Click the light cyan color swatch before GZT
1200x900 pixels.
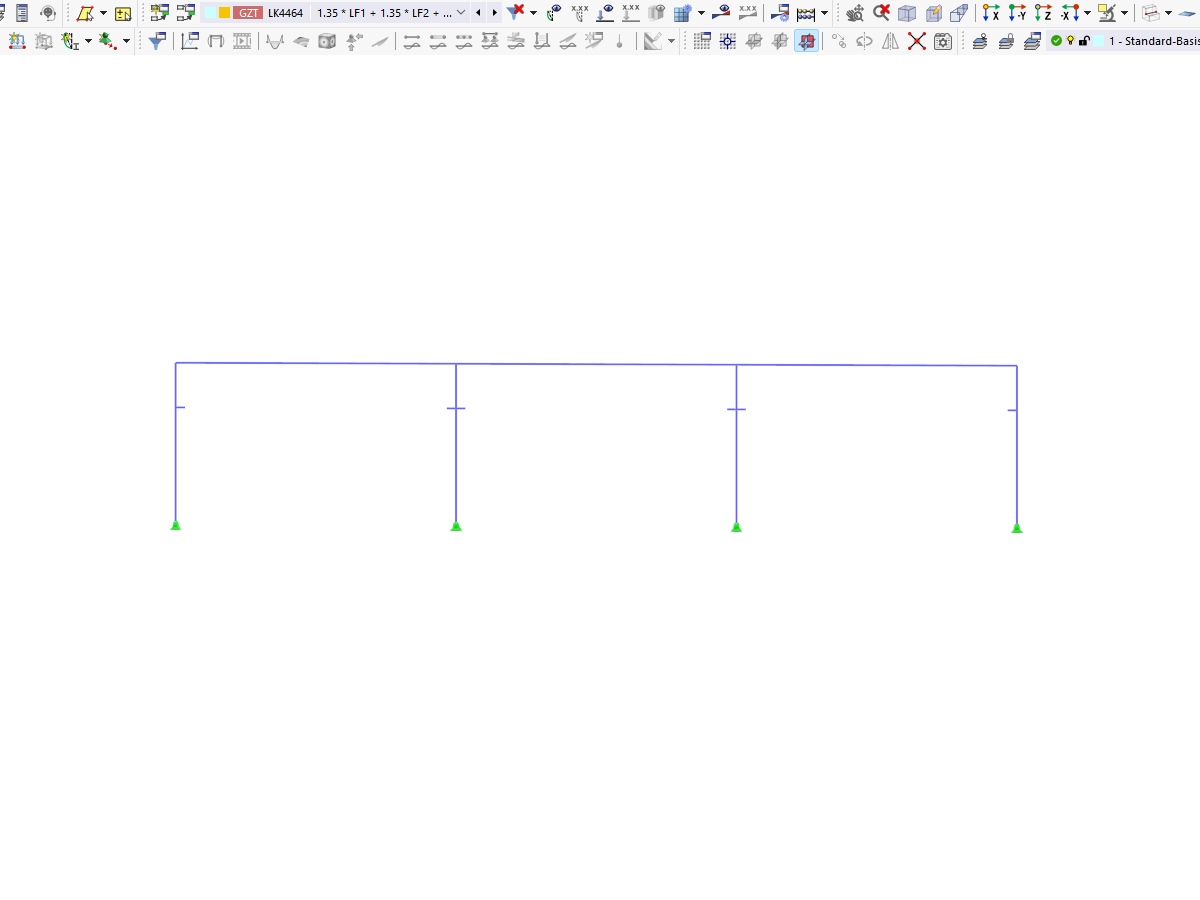pyautogui.click(x=210, y=13)
